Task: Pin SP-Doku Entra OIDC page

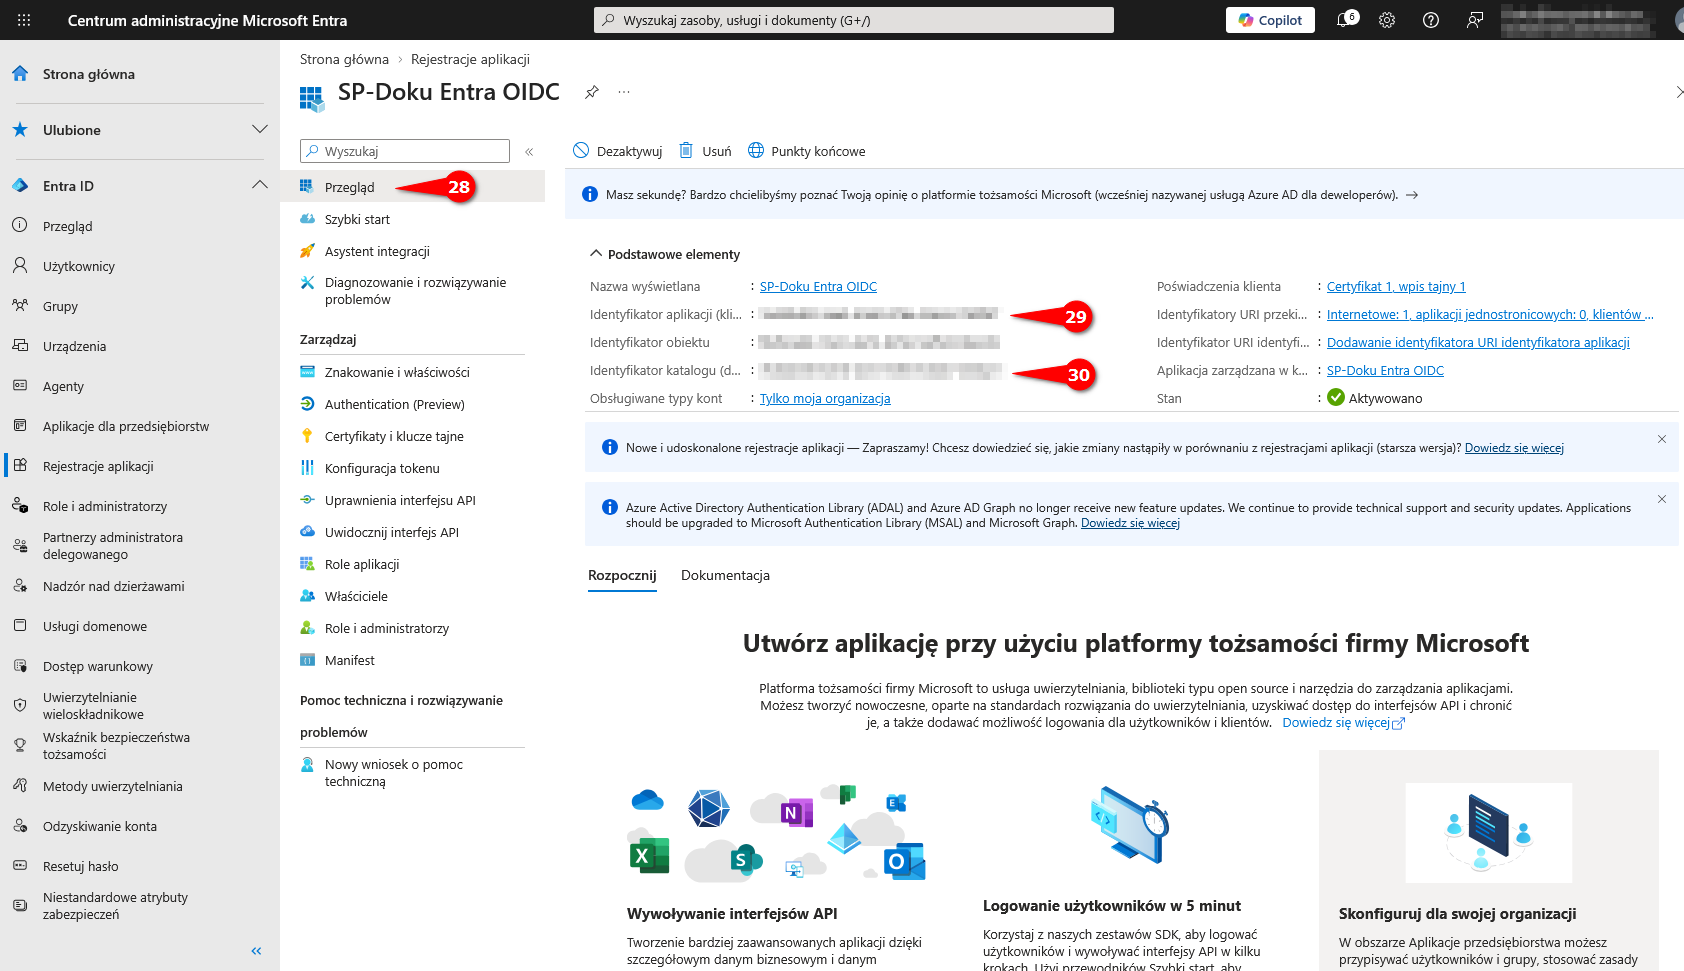Action: pyautogui.click(x=592, y=92)
